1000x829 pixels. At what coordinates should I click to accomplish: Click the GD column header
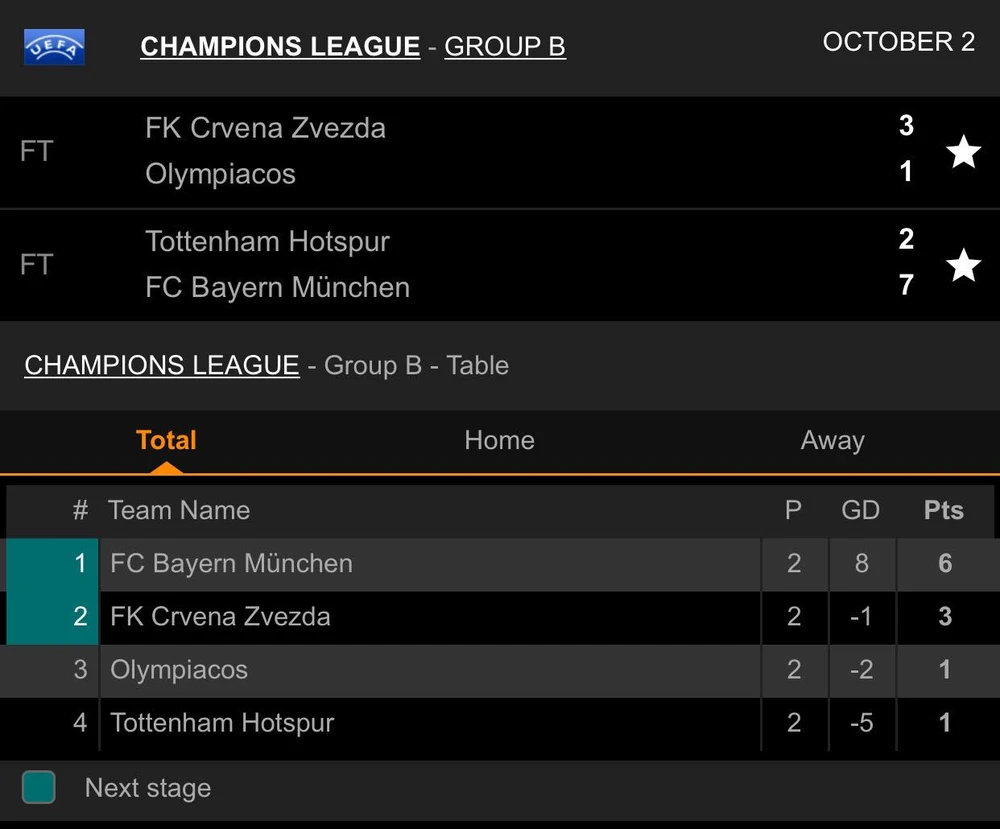860,511
